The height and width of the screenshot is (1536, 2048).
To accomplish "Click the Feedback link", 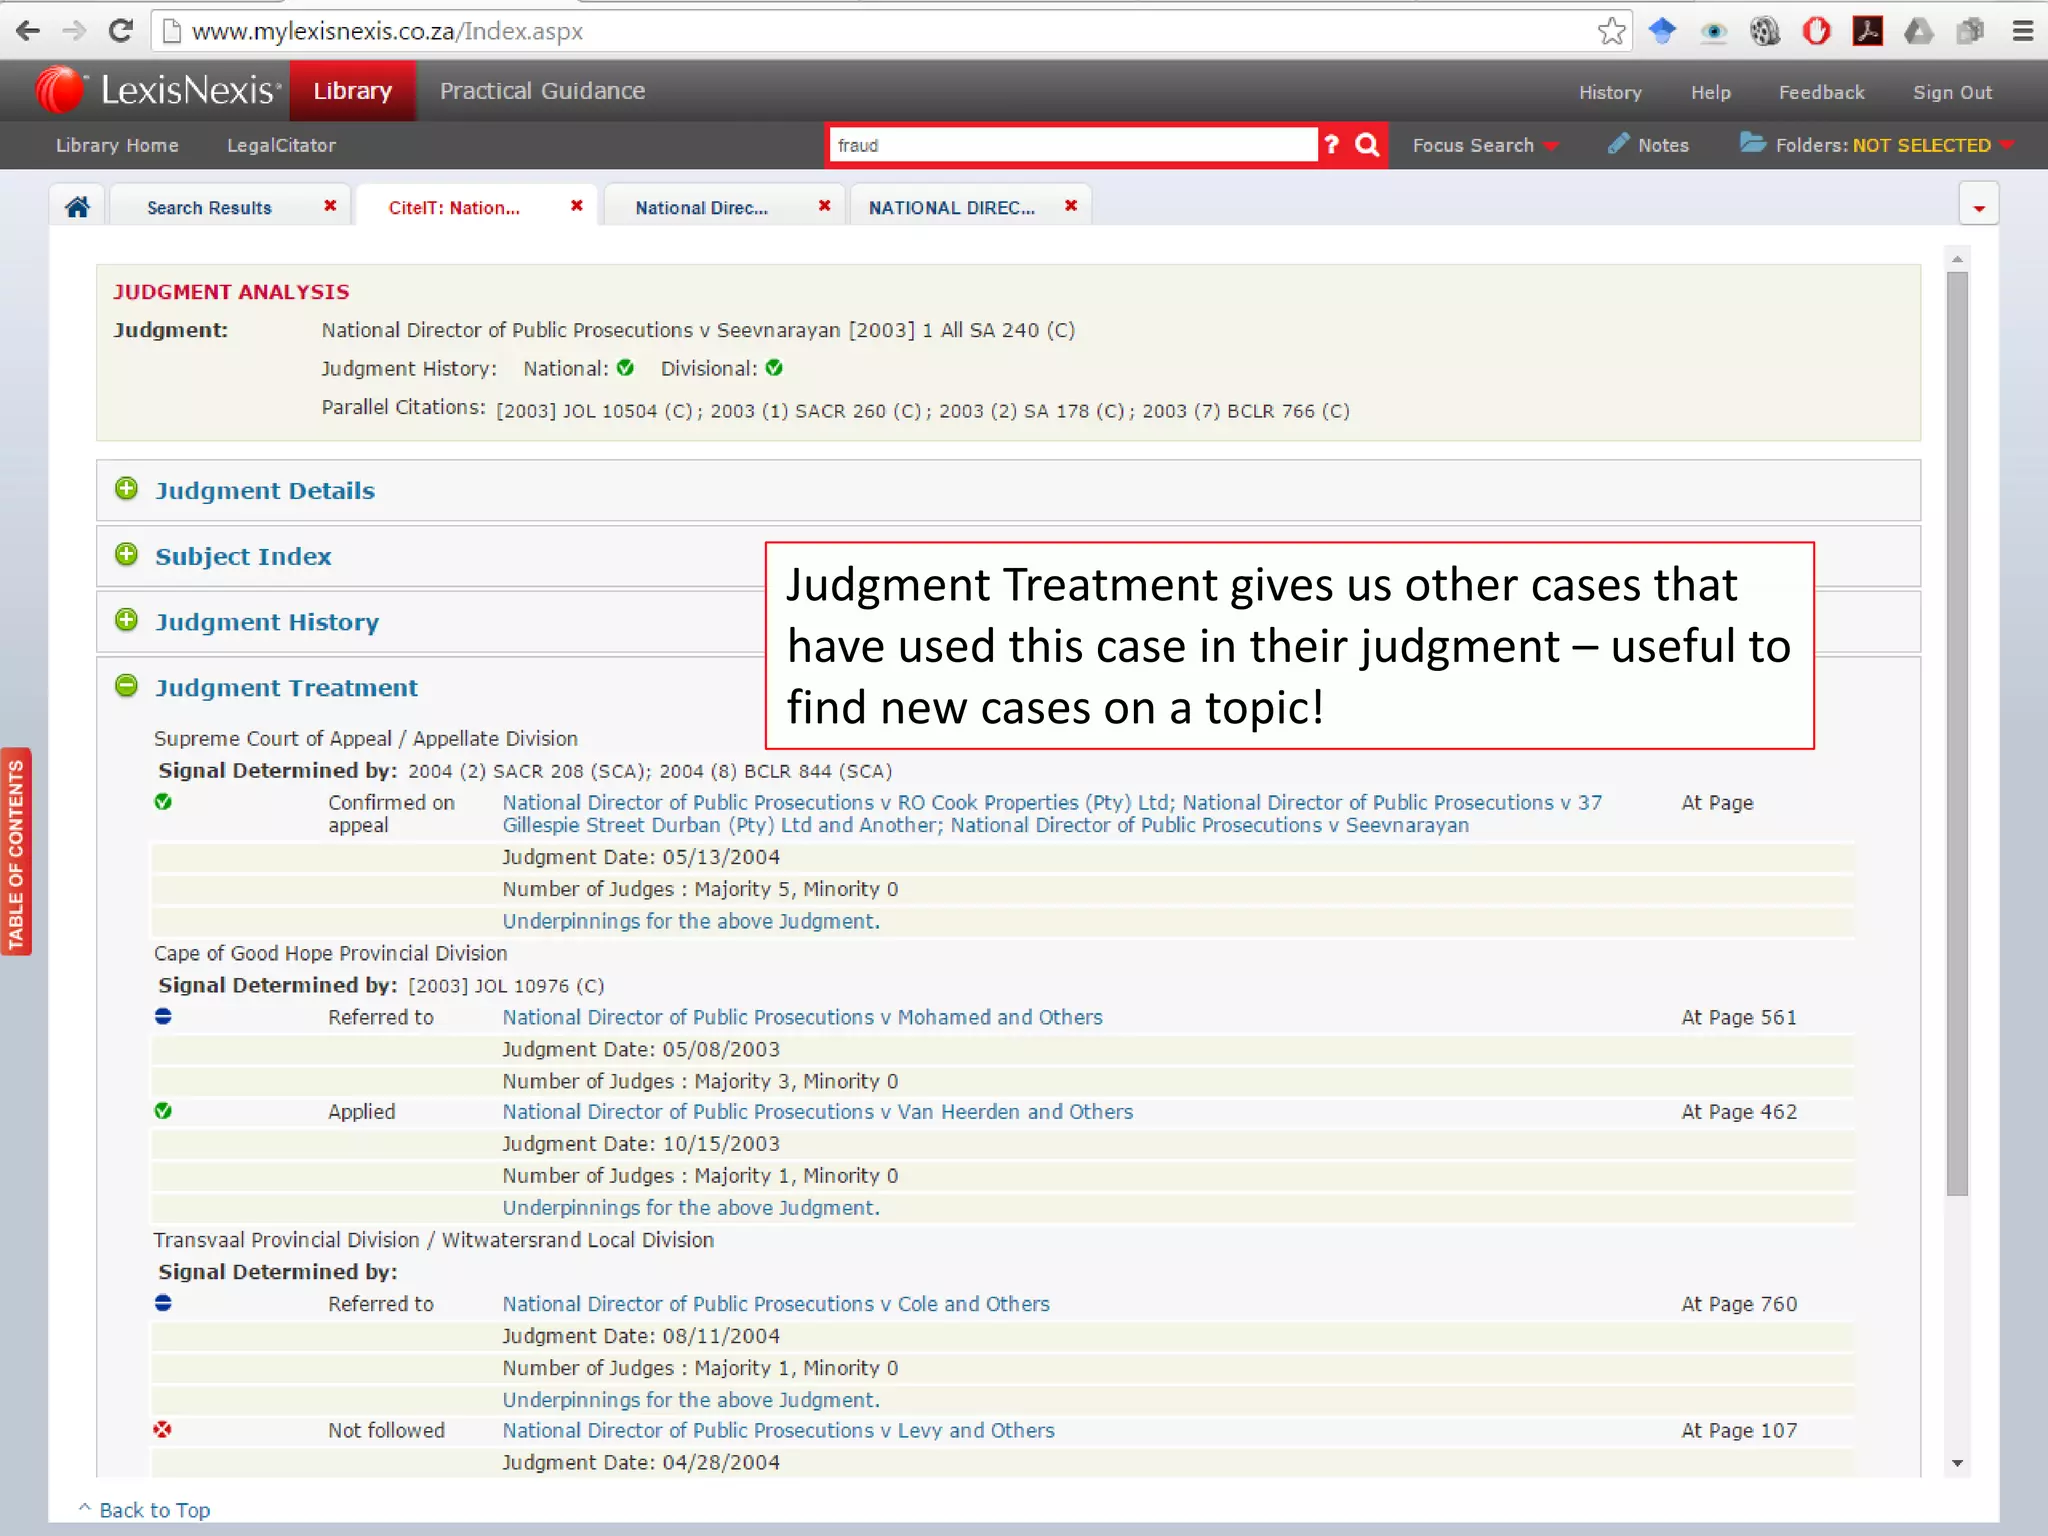I will coord(1821,93).
